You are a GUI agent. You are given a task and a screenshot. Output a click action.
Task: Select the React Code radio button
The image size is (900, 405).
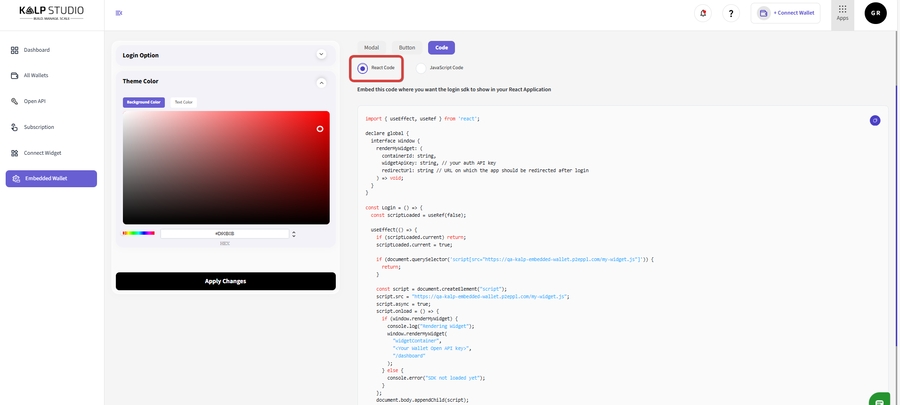pos(362,68)
